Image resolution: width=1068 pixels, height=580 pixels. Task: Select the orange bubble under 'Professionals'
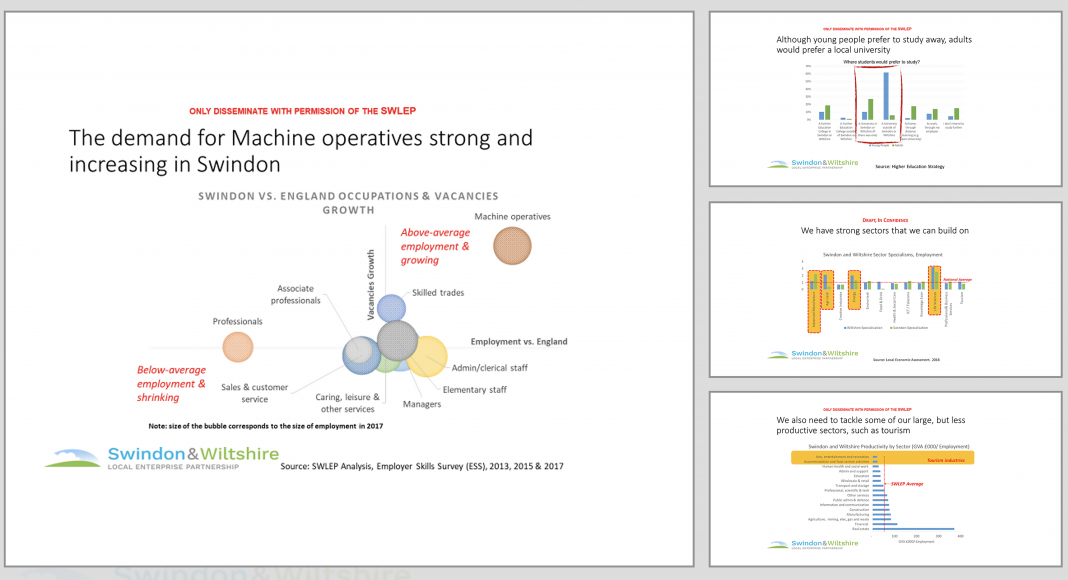(x=238, y=347)
